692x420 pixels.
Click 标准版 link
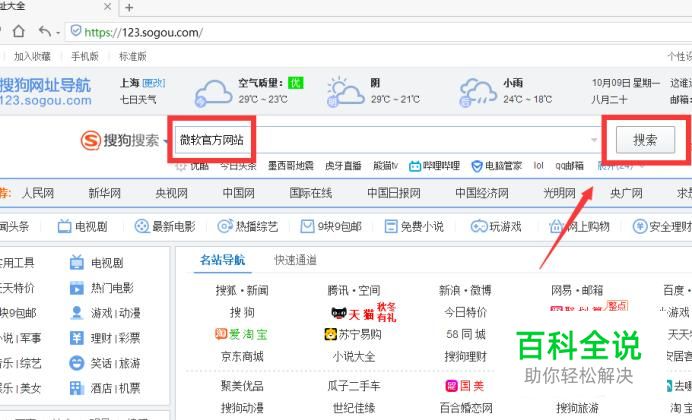pyautogui.click(x=133, y=56)
